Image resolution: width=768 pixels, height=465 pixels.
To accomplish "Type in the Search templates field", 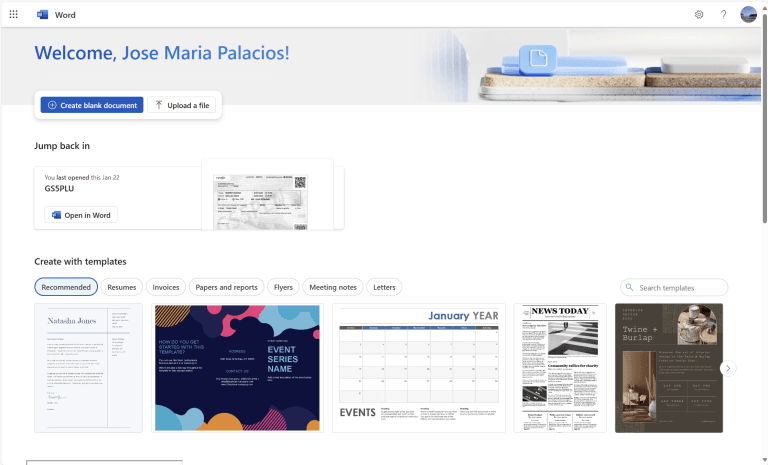I will pos(680,288).
